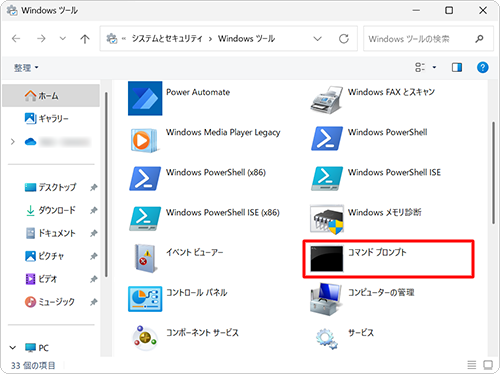Toggle pin icon next to ダウンロード

[x=94, y=210]
